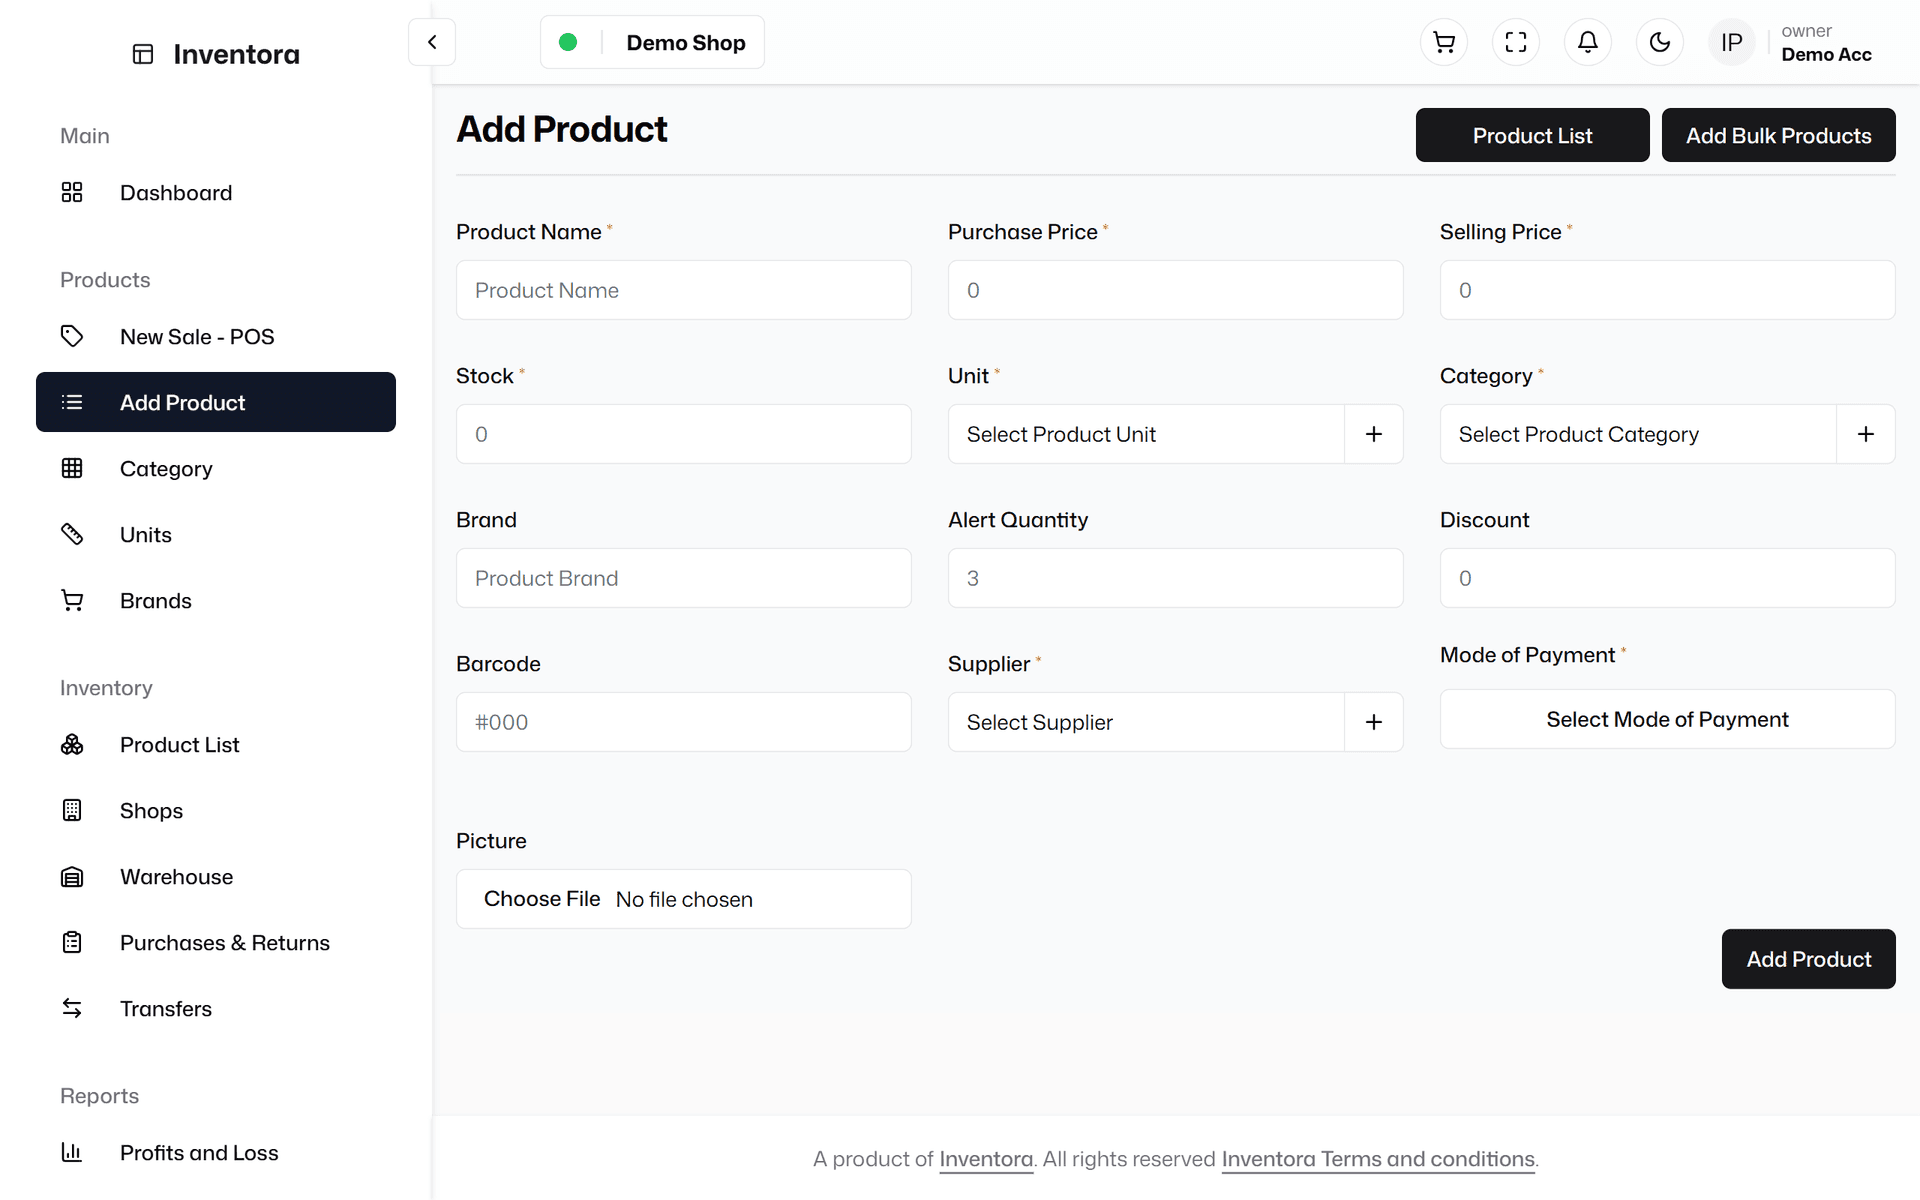Toggle dark mode moon icon
This screenshot has width=1920, height=1200.
[x=1660, y=42]
